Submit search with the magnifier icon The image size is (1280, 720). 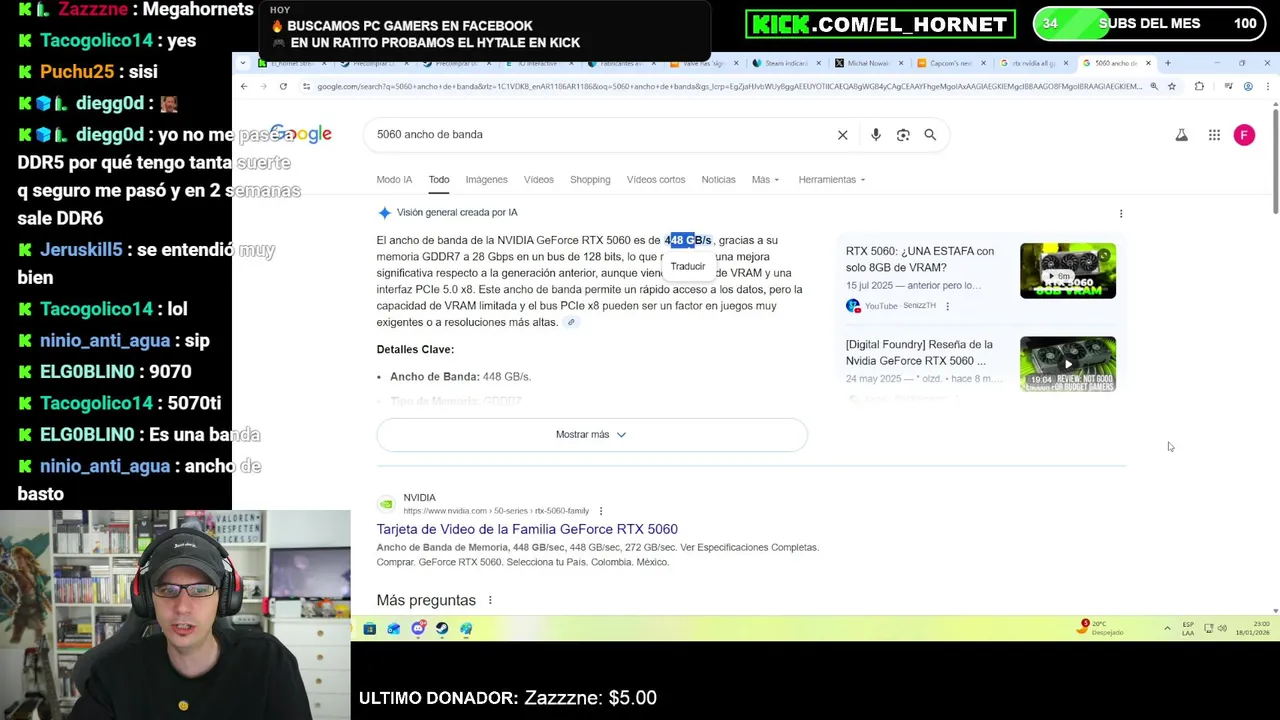click(x=930, y=135)
